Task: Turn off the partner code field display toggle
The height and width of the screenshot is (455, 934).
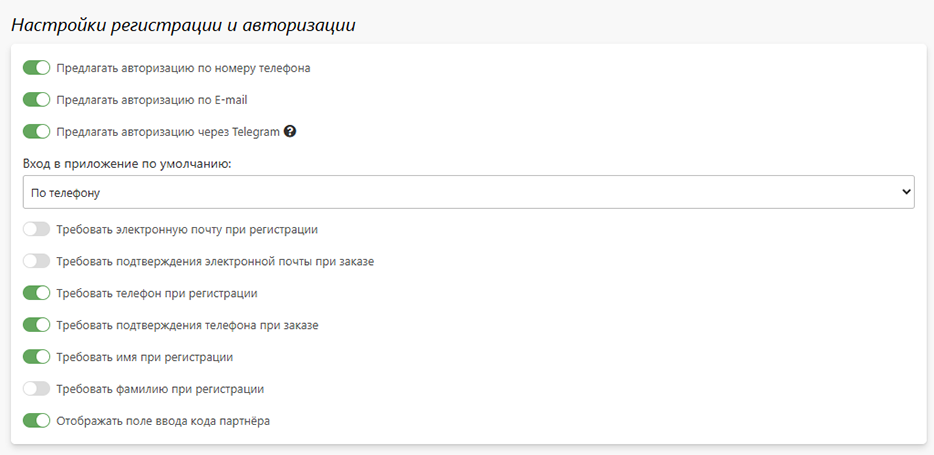Action: tap(36, 421)
